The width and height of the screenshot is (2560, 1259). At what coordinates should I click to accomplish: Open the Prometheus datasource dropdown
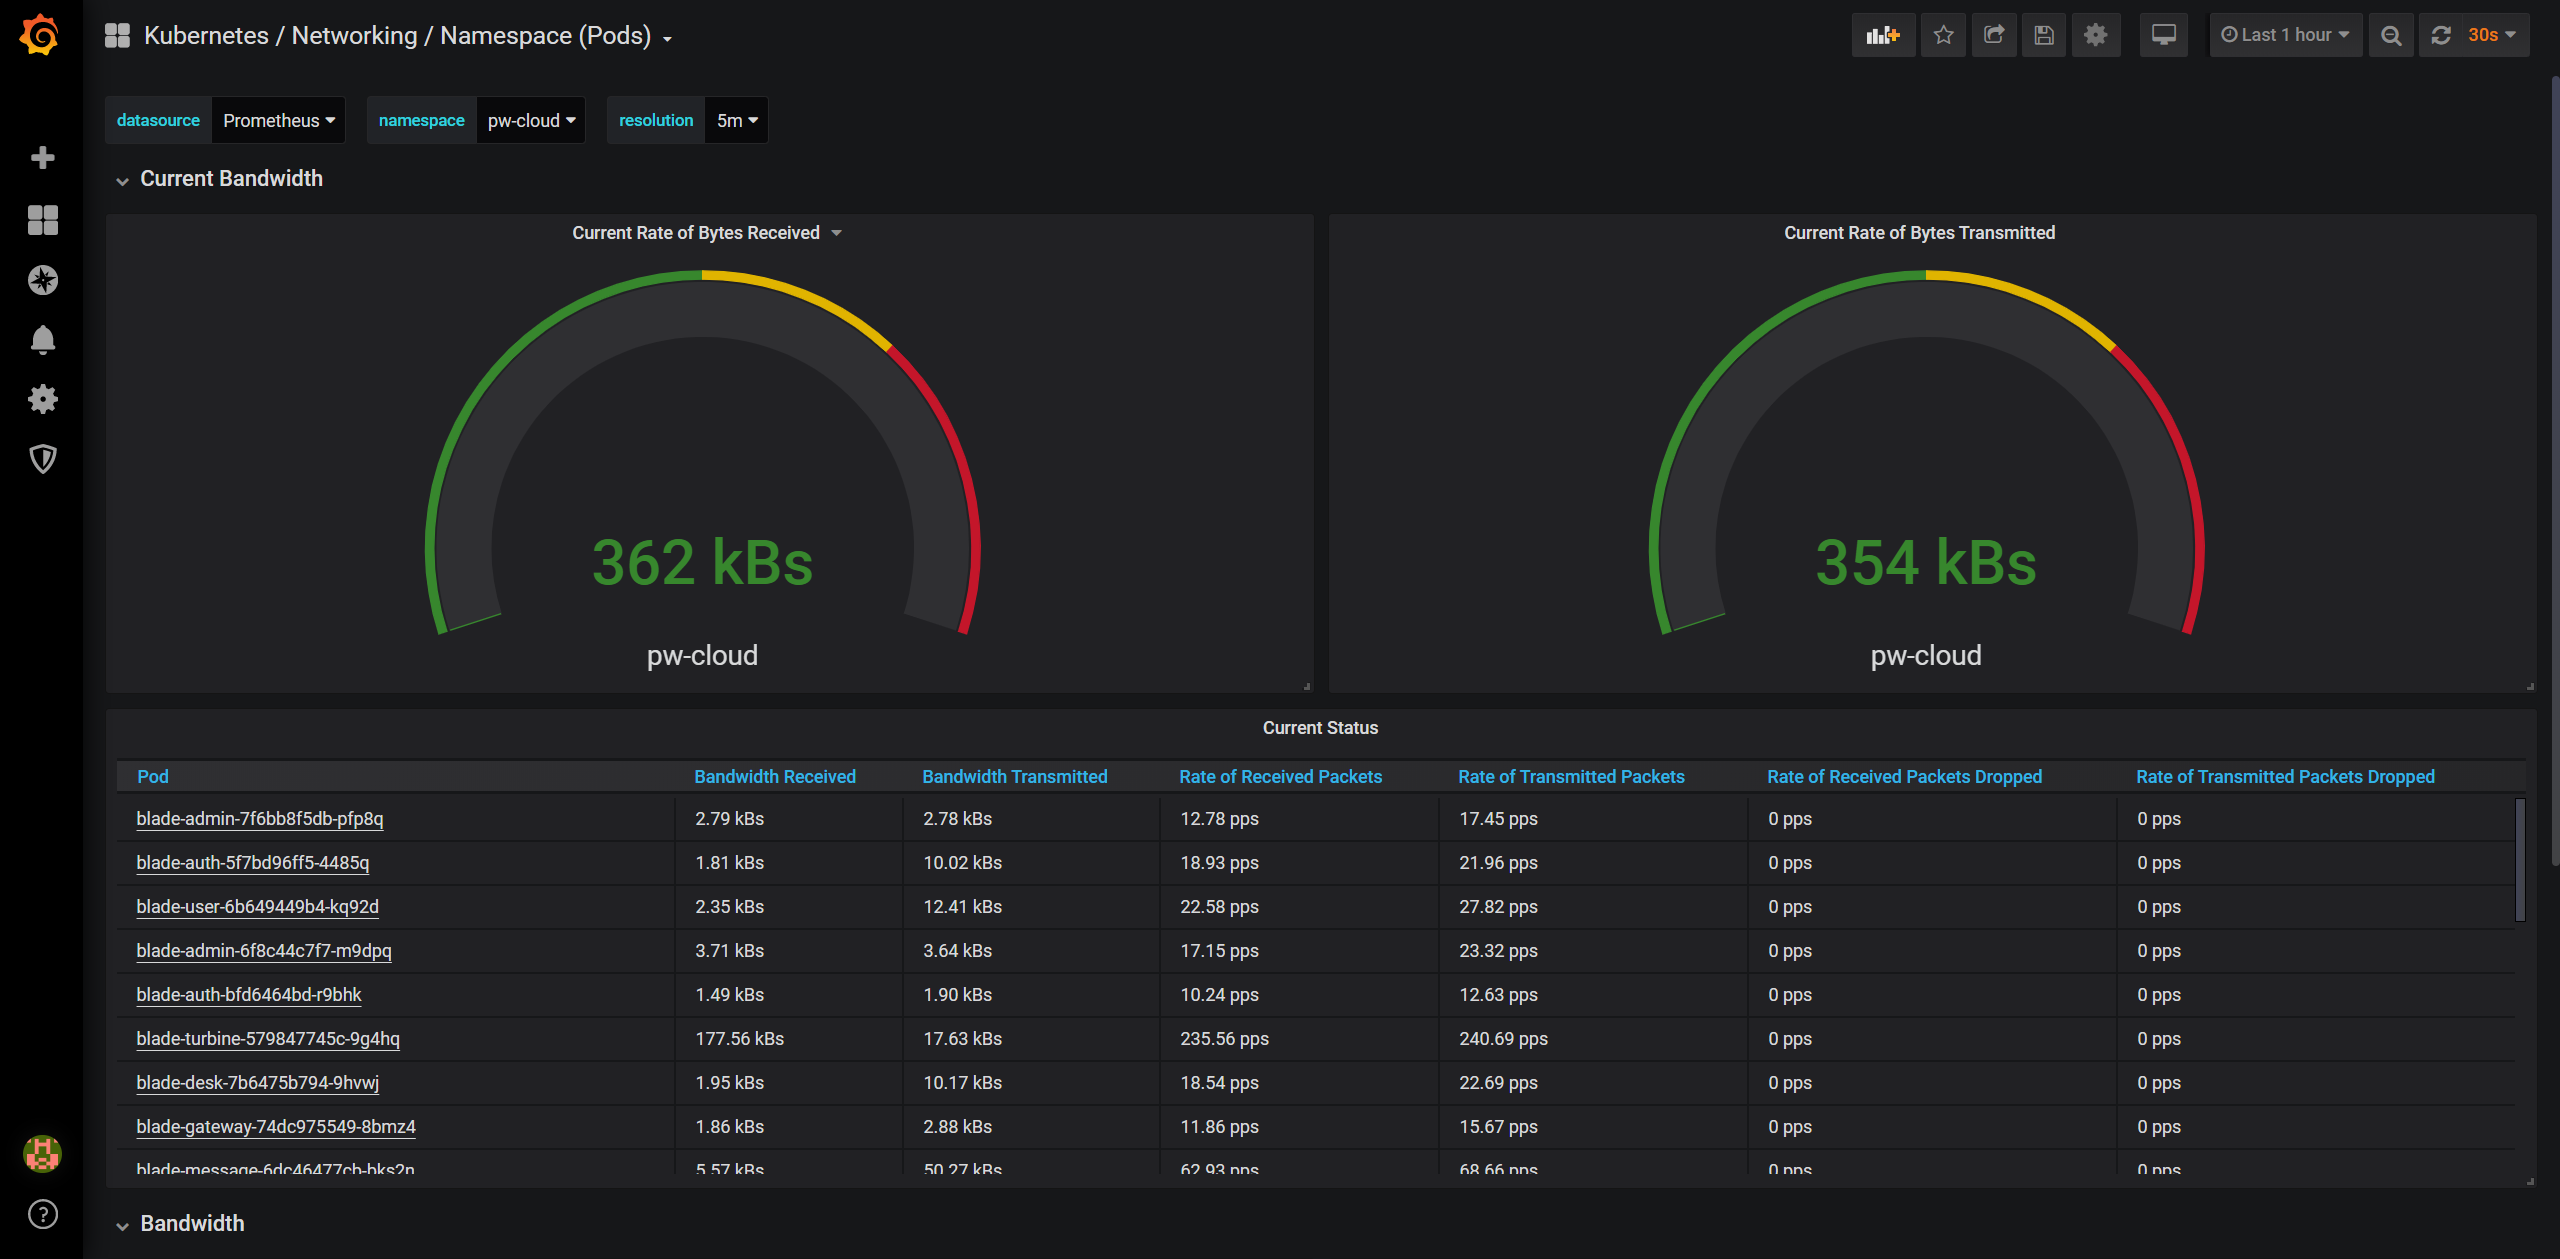278,120
